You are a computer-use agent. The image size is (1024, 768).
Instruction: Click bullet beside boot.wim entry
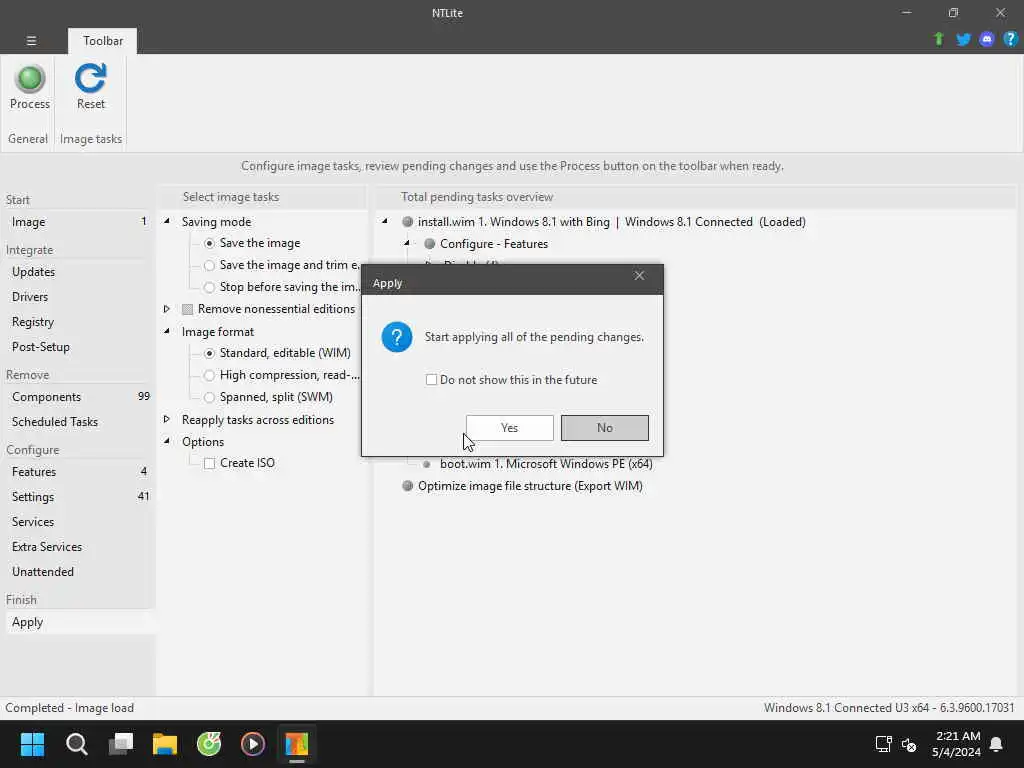[x=426, y=464]
